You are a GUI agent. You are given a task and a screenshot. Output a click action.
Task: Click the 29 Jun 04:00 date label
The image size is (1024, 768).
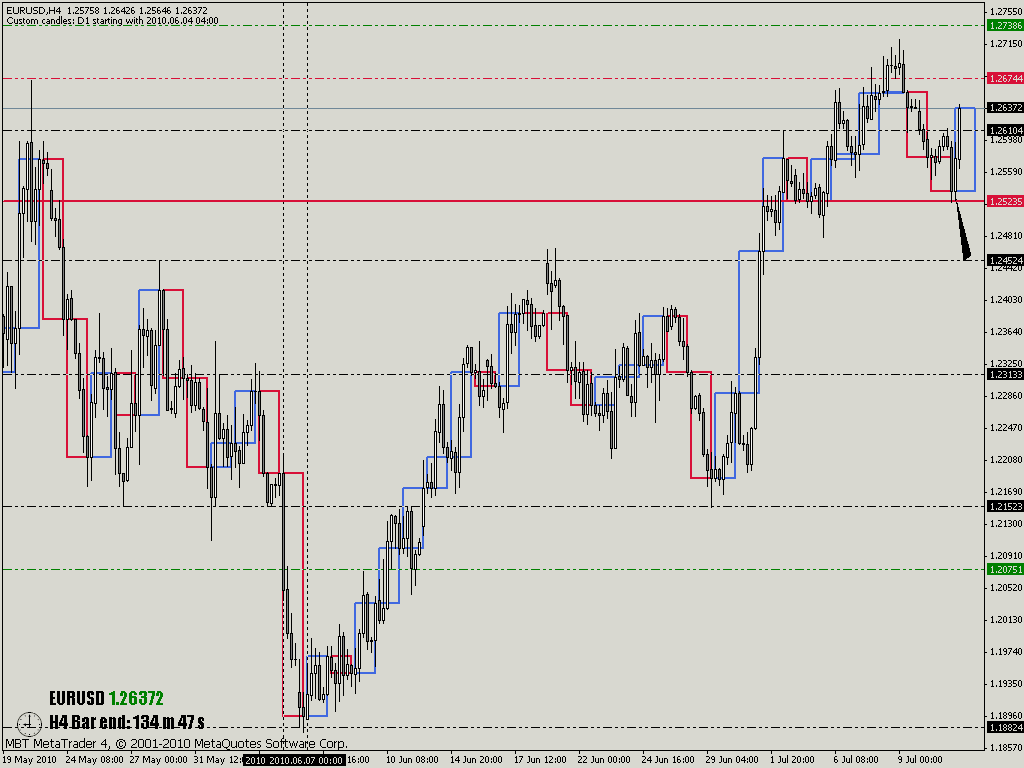731,760
